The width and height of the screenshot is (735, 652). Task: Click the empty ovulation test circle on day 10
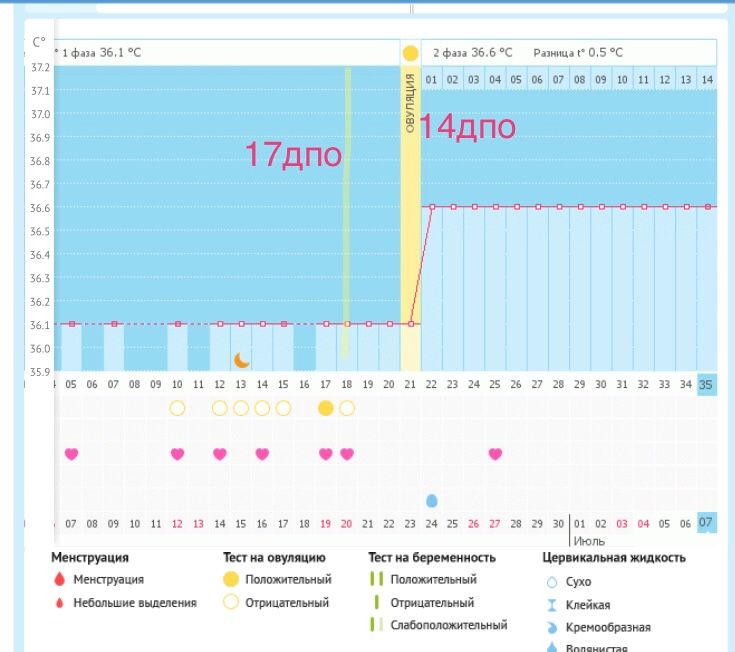coord(178,408)
